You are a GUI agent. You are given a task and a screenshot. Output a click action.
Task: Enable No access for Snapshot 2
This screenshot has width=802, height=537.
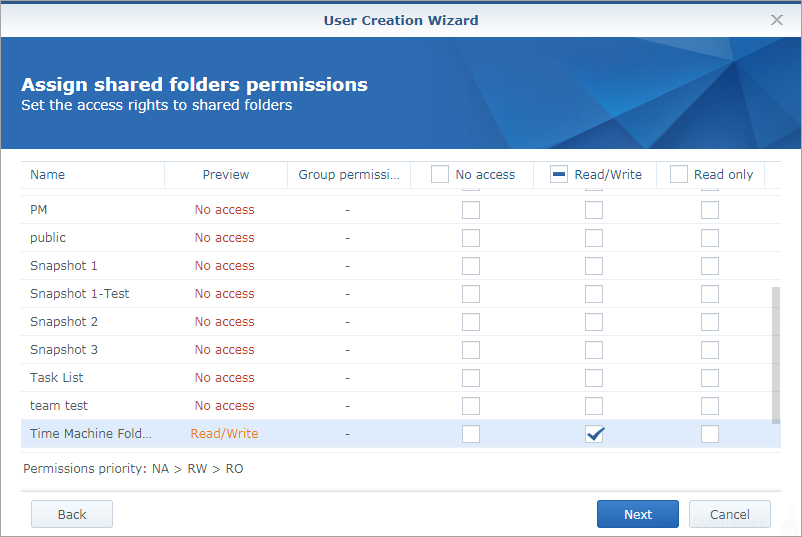pos(471,322)
